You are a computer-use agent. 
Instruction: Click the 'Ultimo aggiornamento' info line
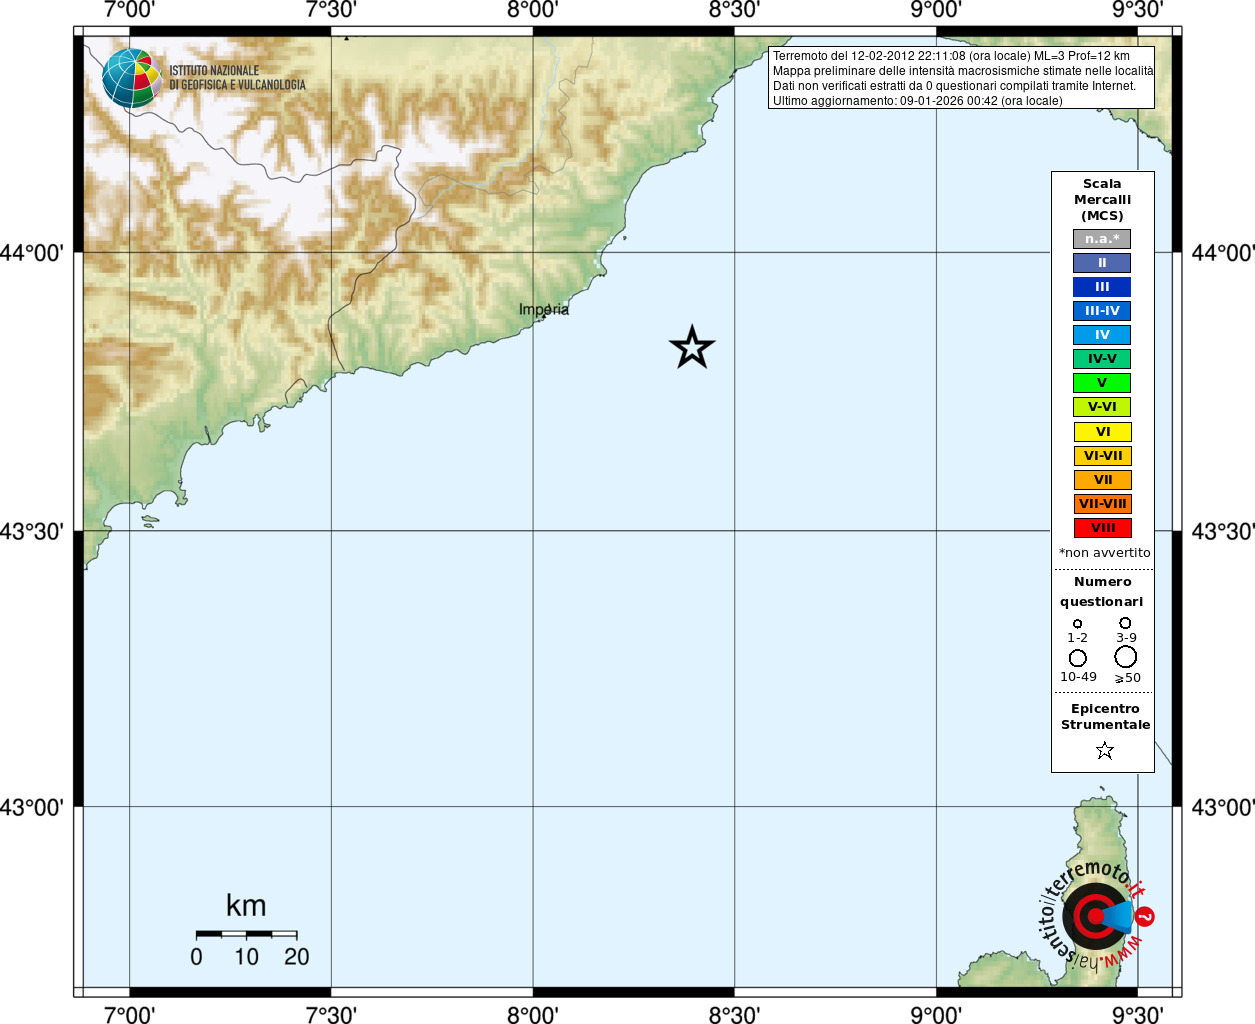click(x=917, y=101)
